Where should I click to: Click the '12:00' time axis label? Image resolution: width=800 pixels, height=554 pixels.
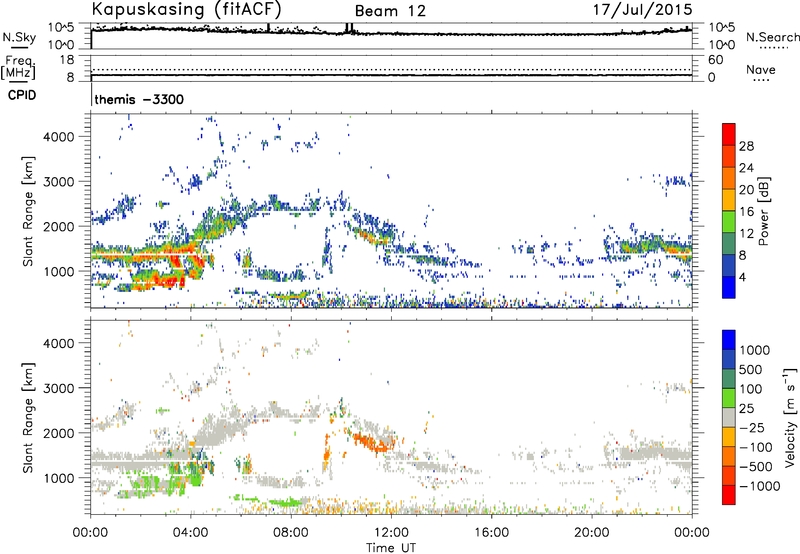point(391,533)
